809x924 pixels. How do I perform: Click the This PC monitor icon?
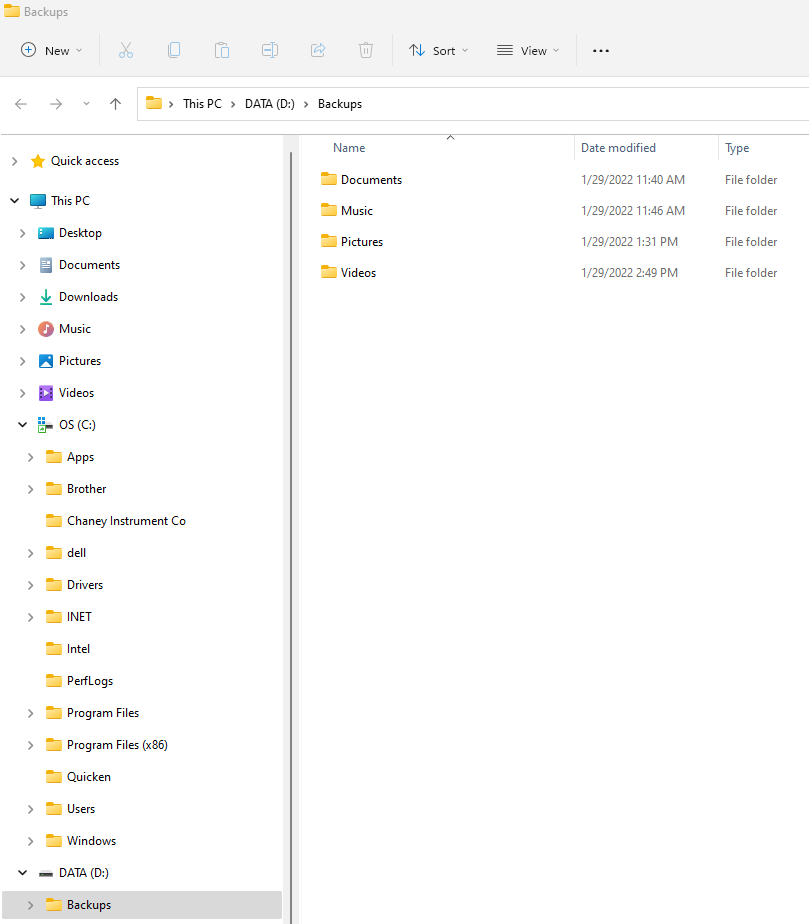coord(38,201)
